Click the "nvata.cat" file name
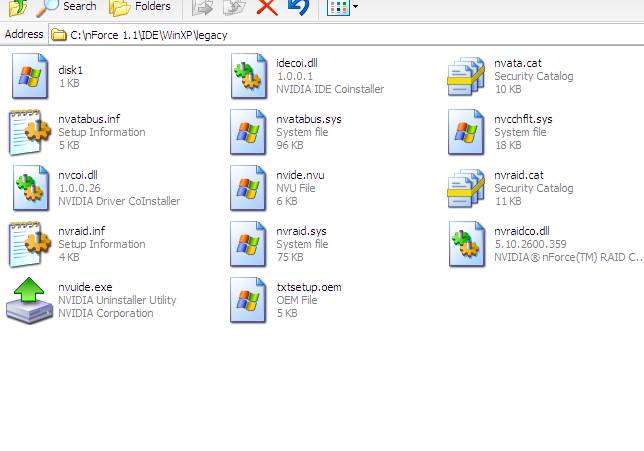This screenshot has height=451, width=644. point(518,63)
